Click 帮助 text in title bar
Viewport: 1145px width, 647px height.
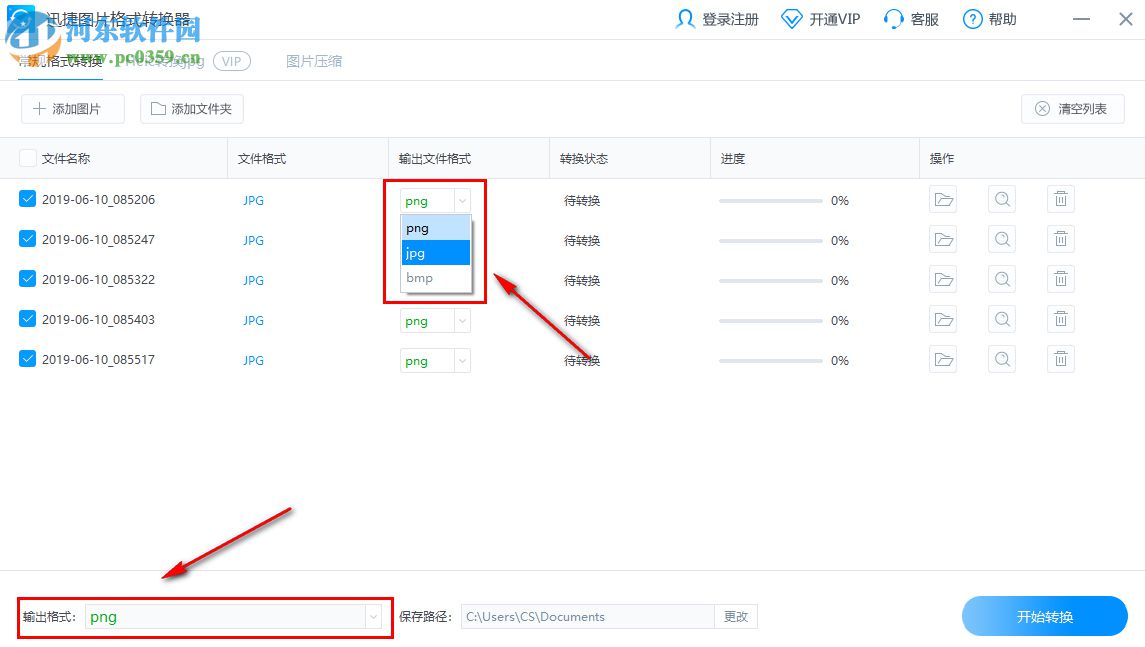1003,19
